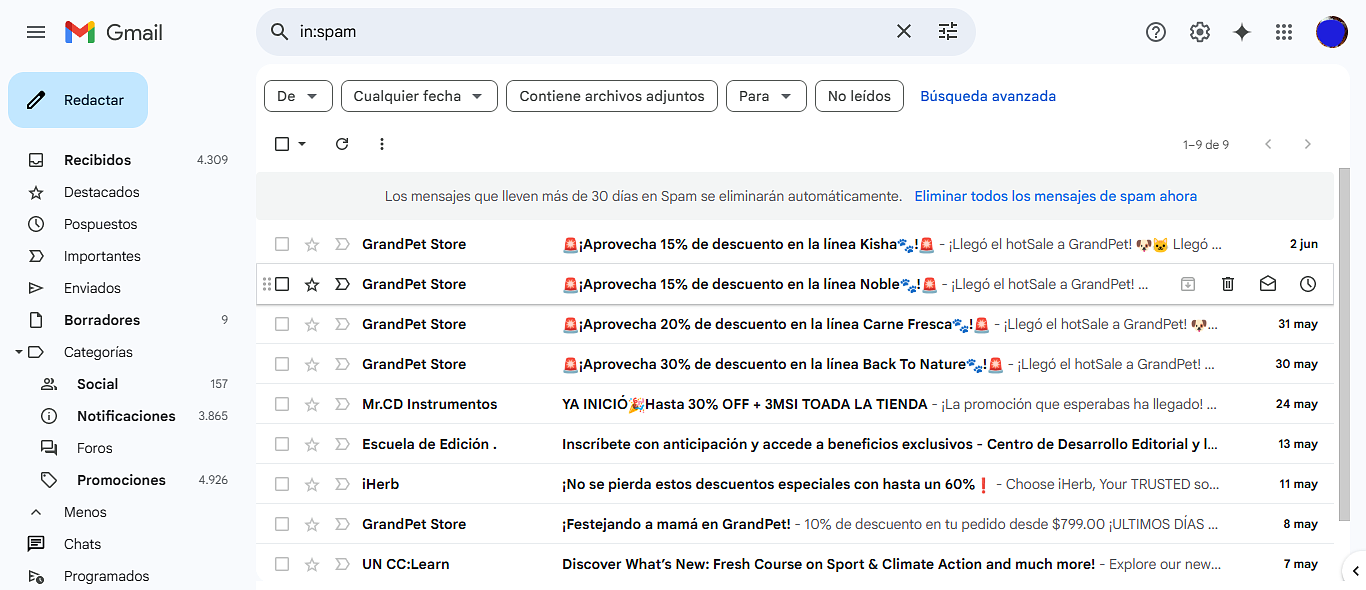Delete the Noble line discount email
The width and height of the screenshot is (1366, 590).
pos(1227,284)
